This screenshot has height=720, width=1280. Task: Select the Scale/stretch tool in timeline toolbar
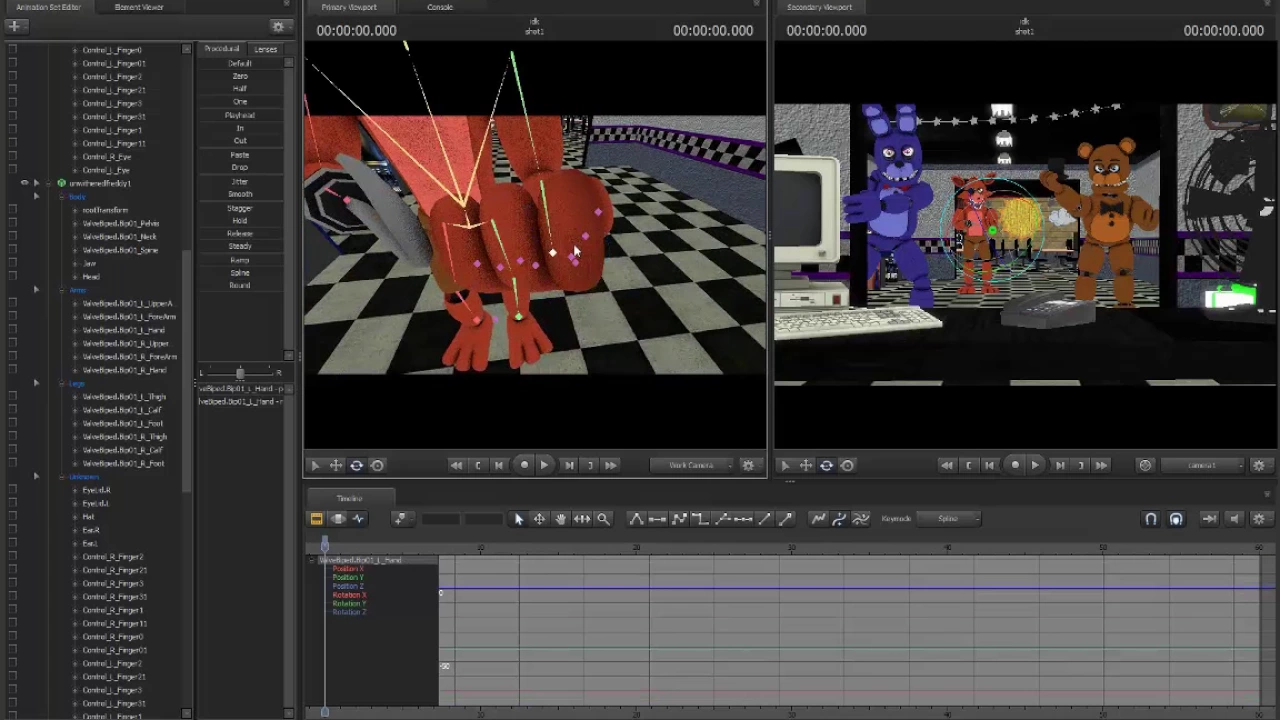coord(581,519)
